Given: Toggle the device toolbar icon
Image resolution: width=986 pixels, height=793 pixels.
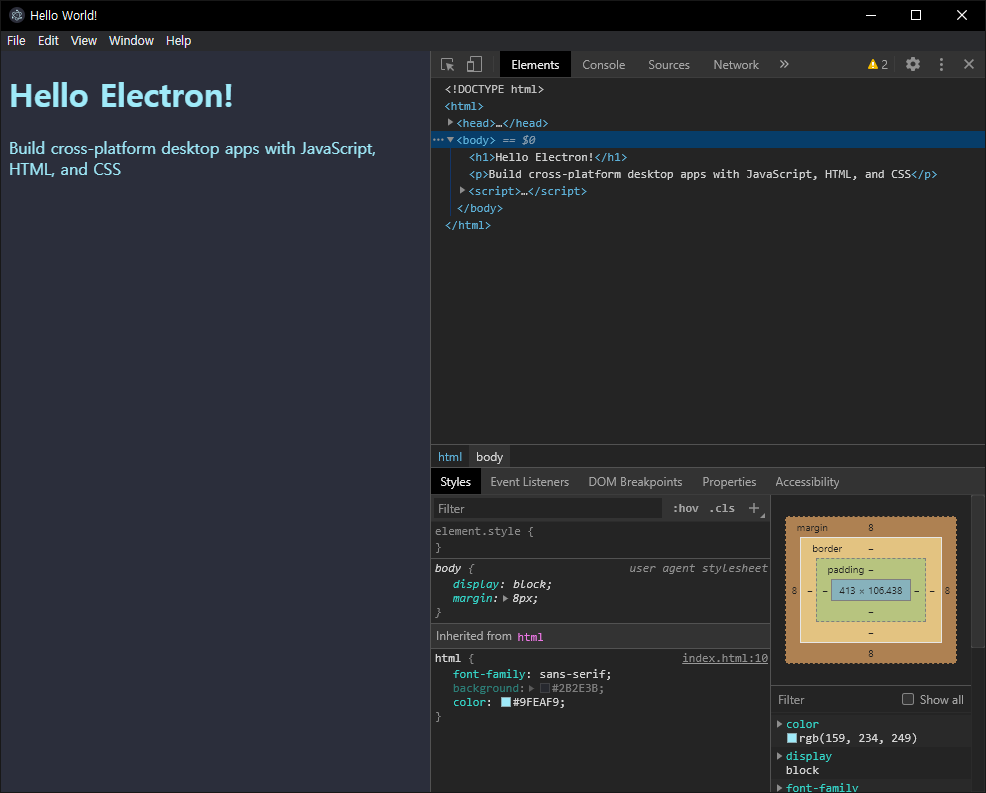Looking at the screenshot, I should tap(474, 64).
